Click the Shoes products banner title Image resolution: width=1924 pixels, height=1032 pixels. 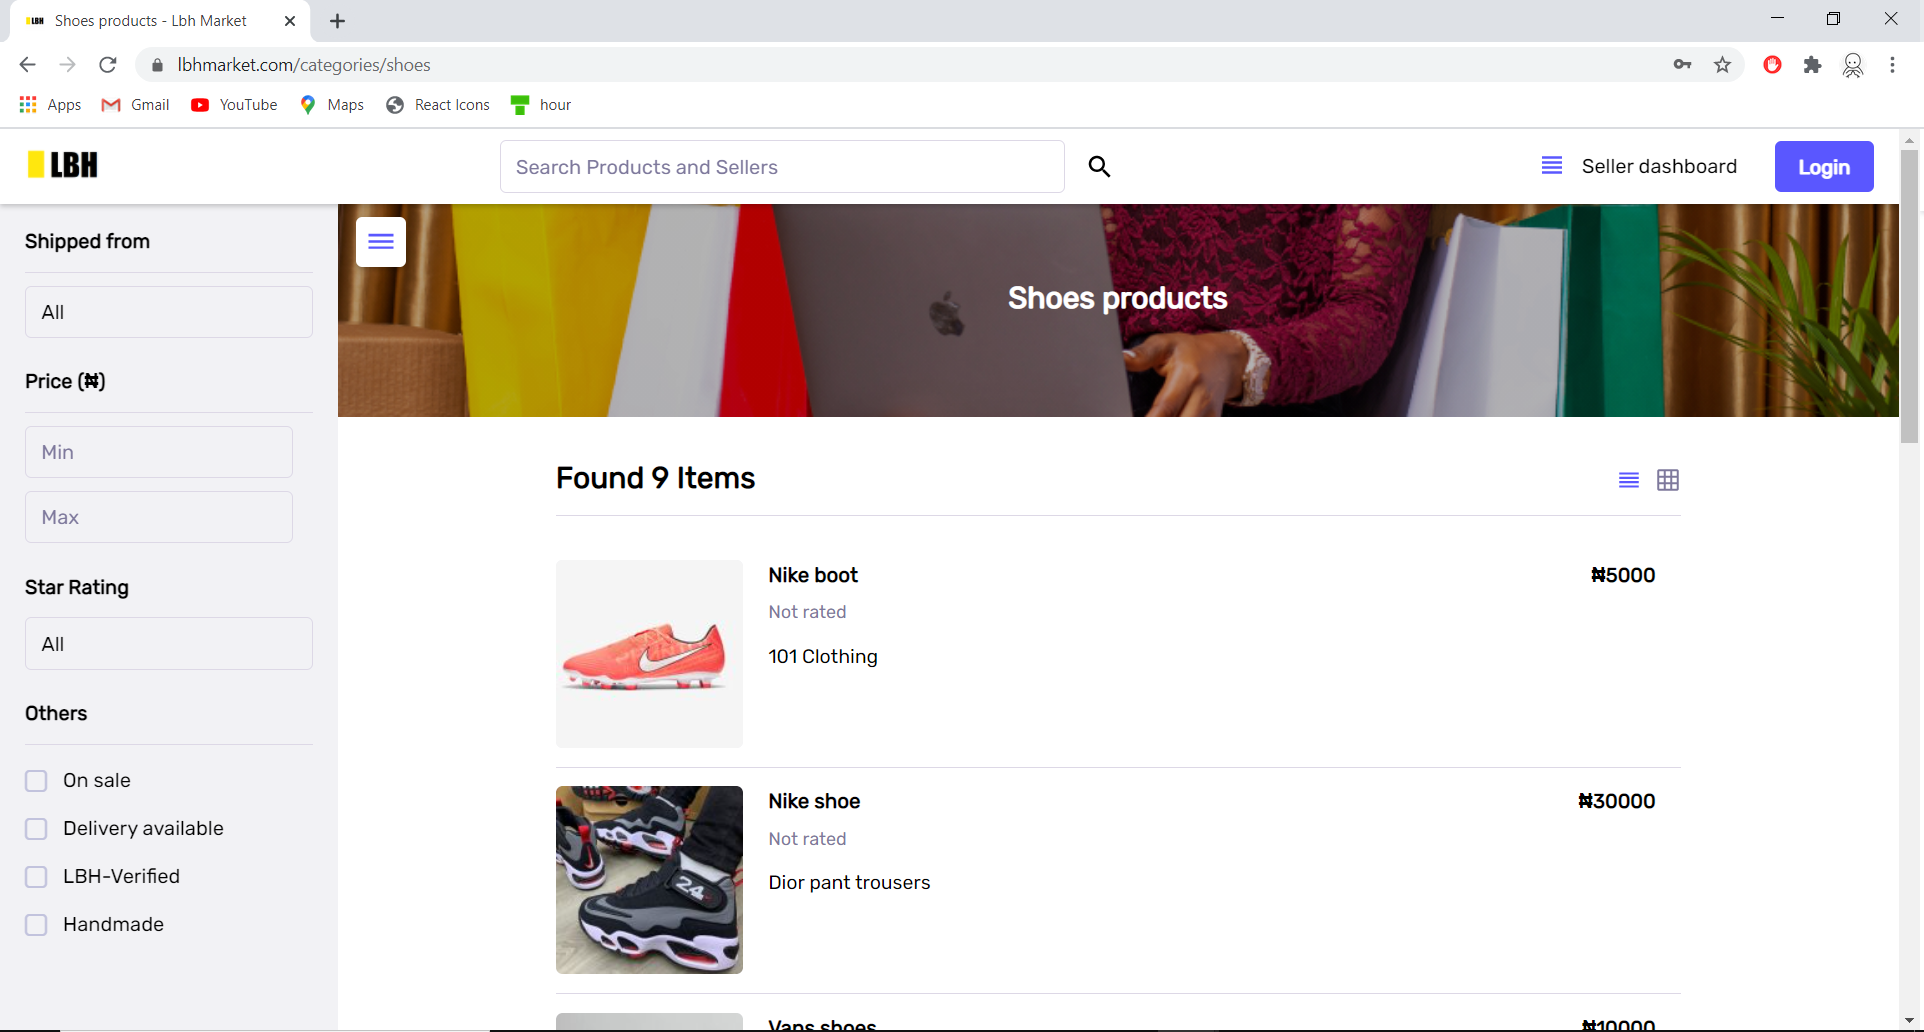coord(1117,298)
